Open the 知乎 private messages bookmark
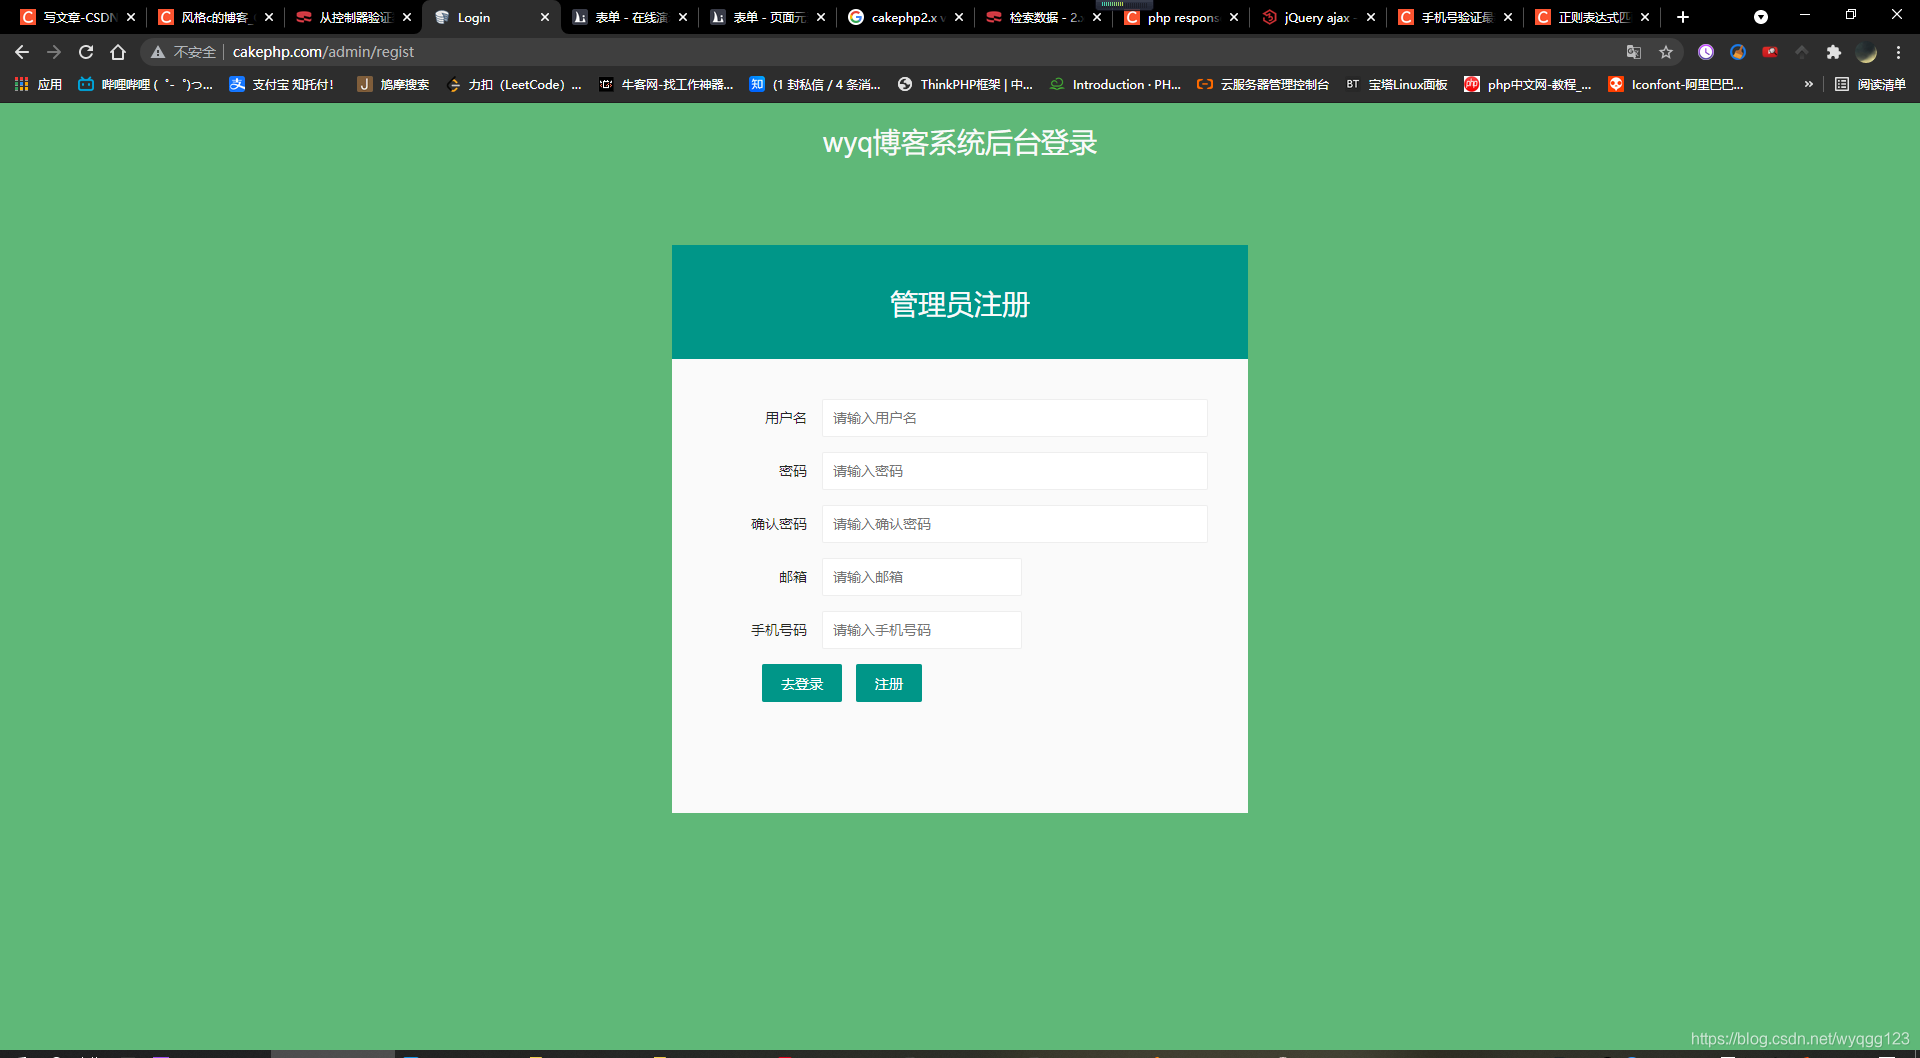Screen dimensions: 1920x1058 tap(815, 85)
